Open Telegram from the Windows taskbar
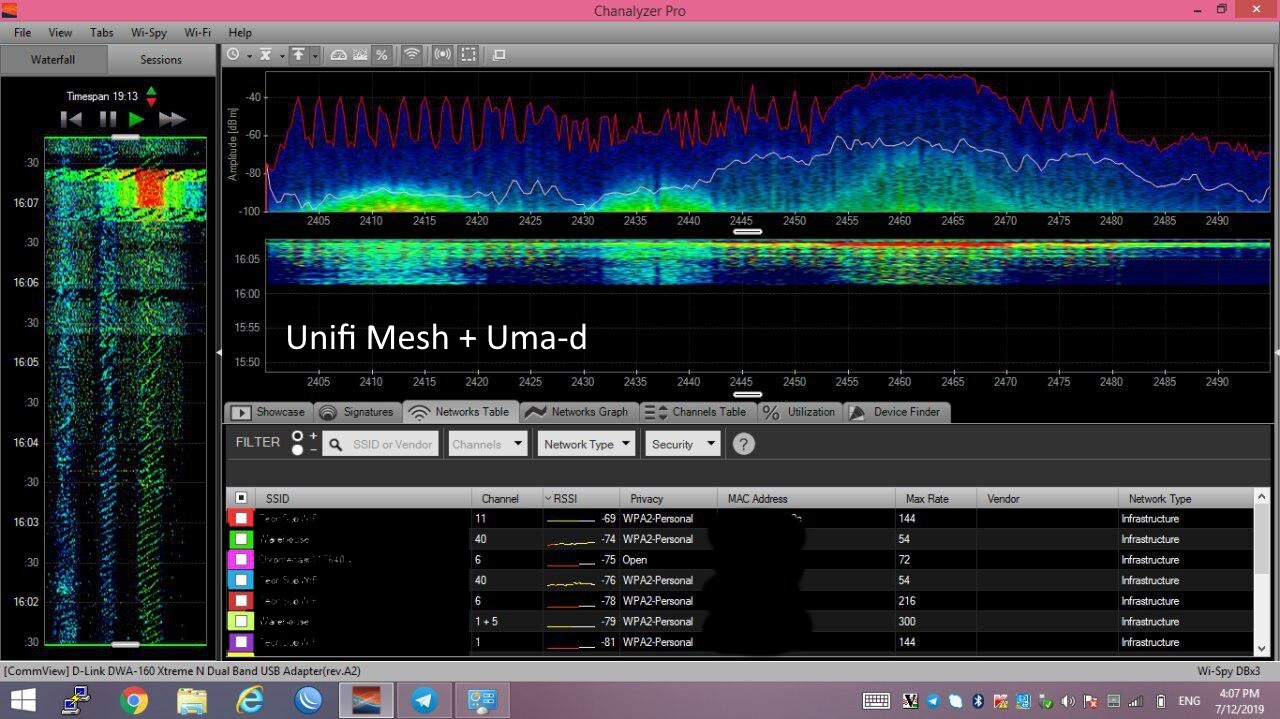Screen dimensions: 1280x719 424,701
